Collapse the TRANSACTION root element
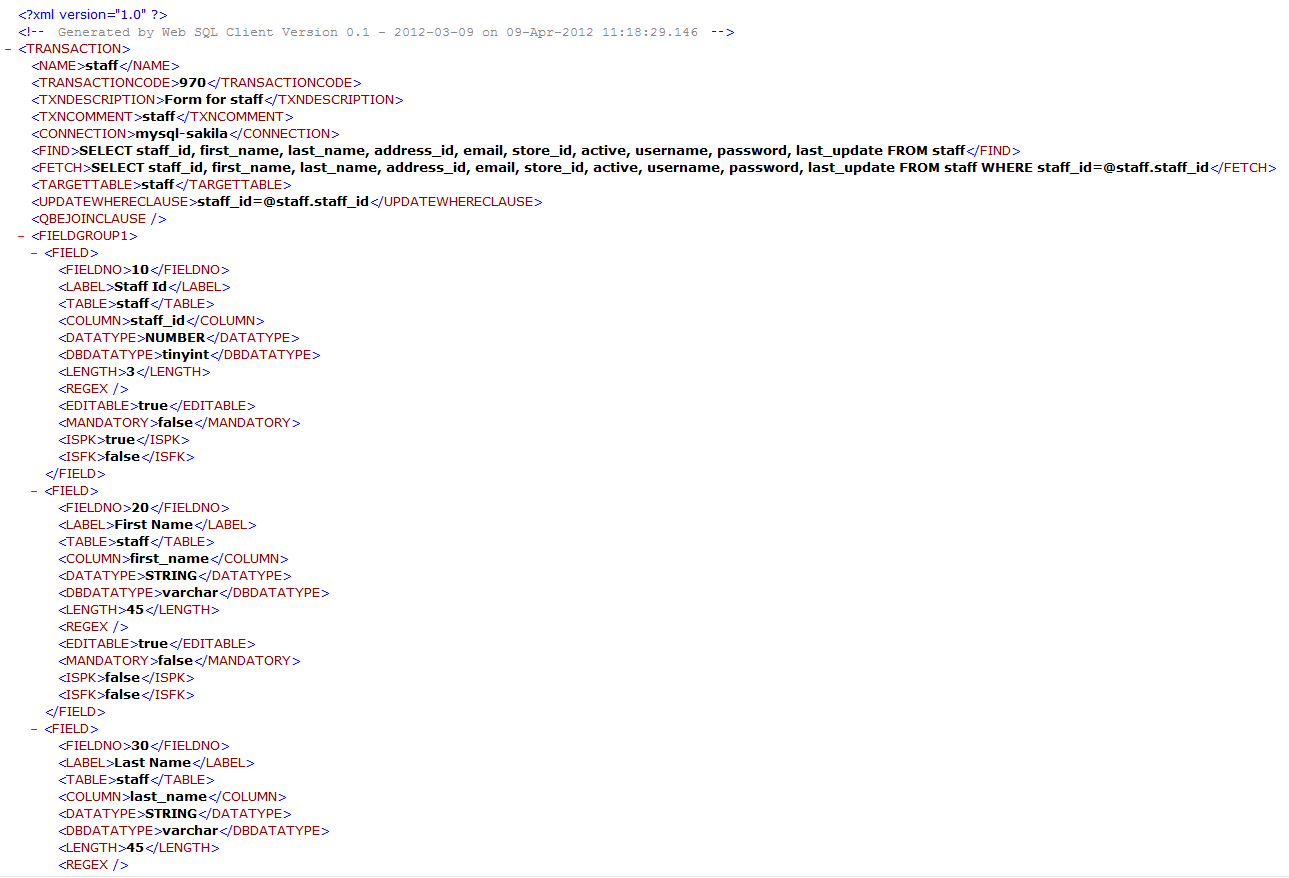Screen dimensions: 1289x878 8,48
